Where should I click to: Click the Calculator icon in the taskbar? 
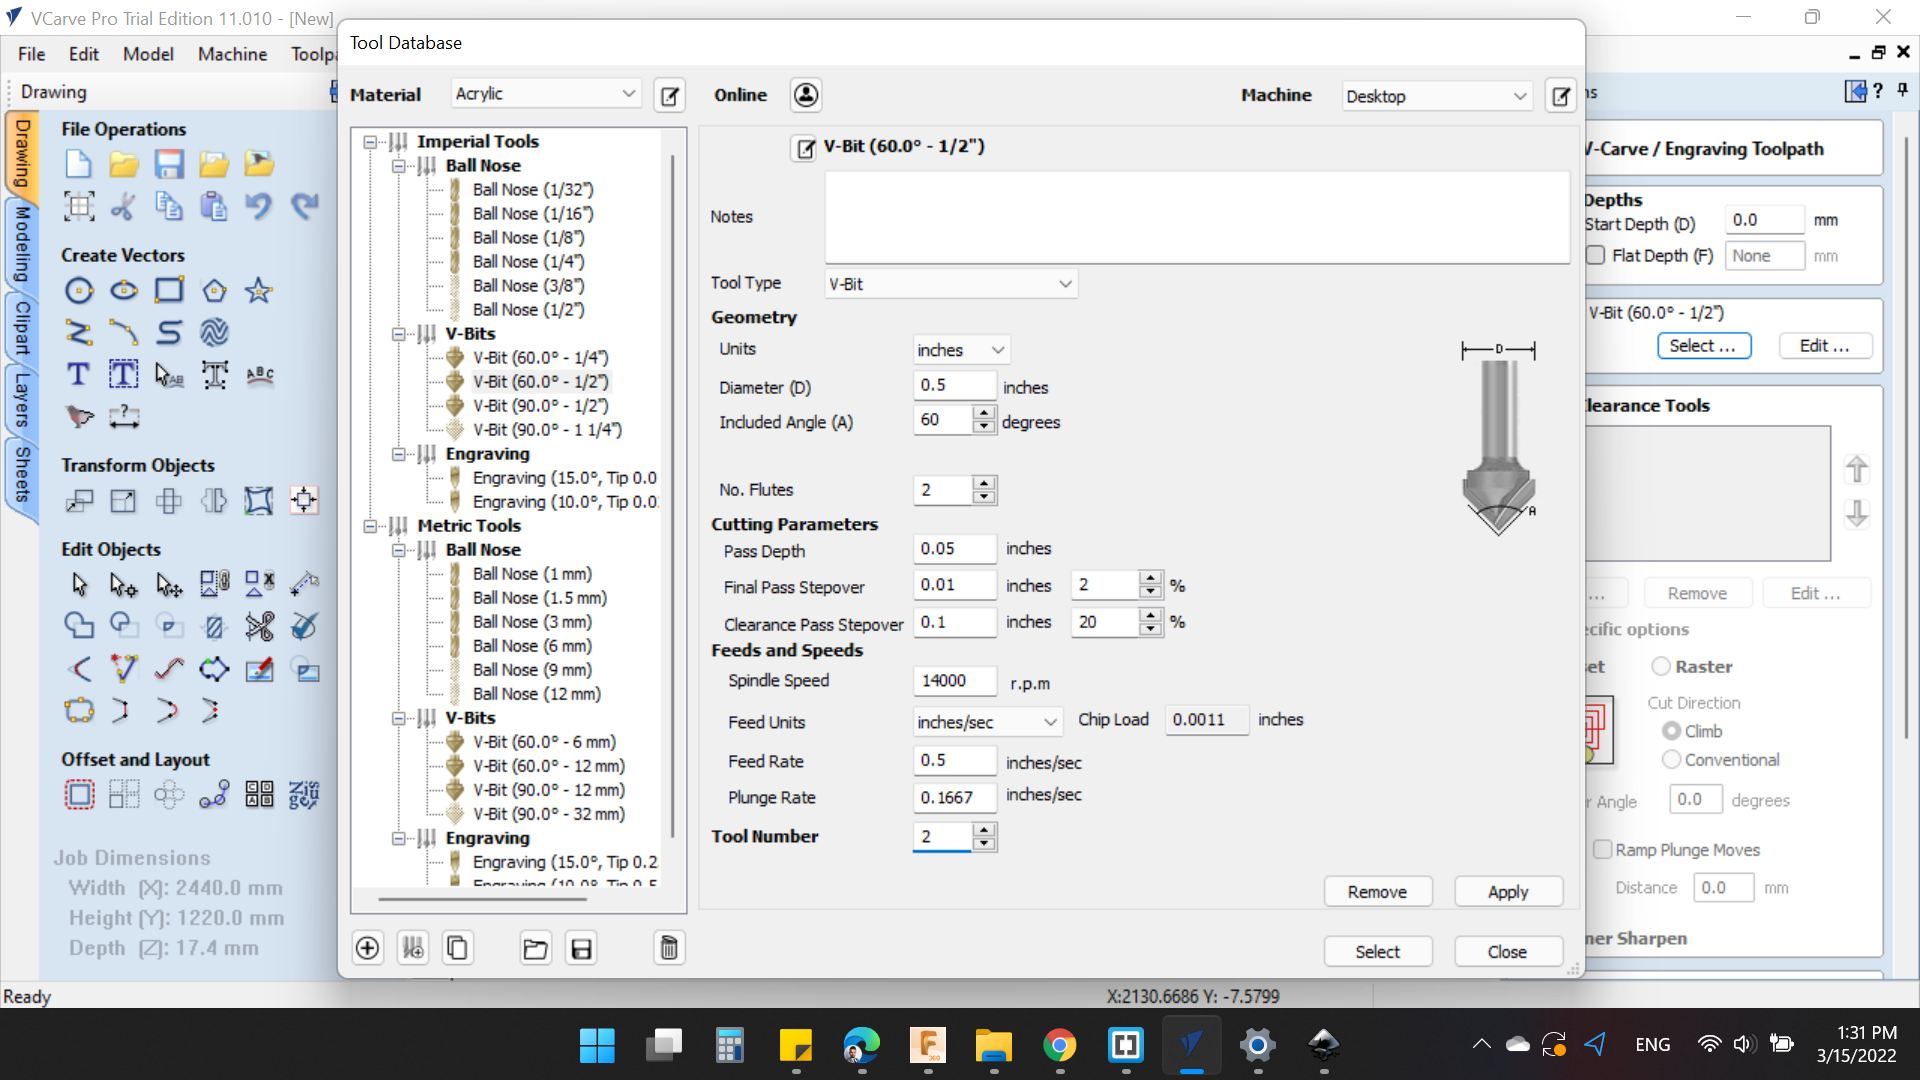[729, 1046]
